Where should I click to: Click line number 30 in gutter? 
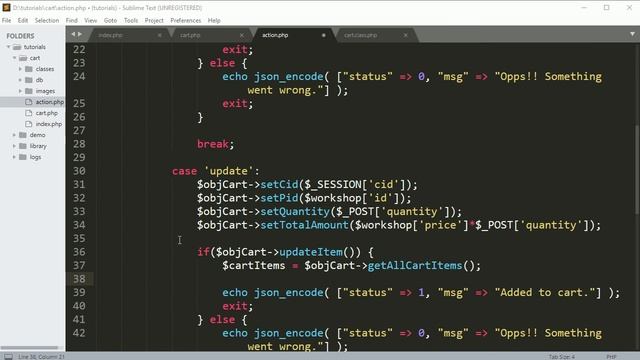(79, 171)
